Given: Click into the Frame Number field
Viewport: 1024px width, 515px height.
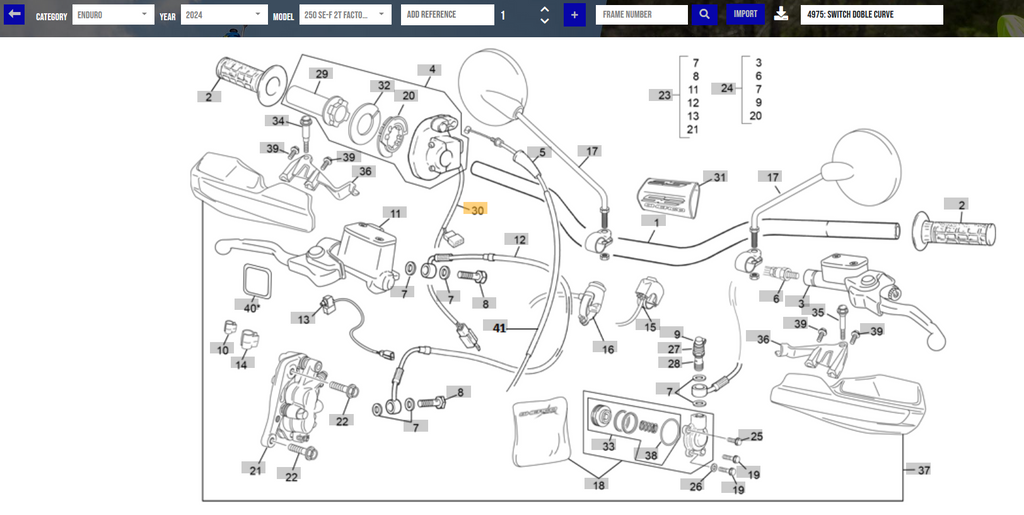Looking at the screenshot, I should pos(641,15).
